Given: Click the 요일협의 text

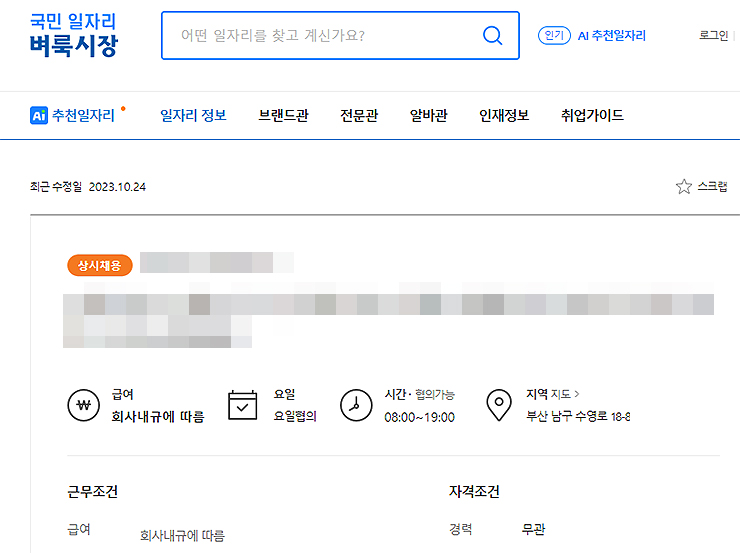Looking at the screenshot, I should (295, 416).
